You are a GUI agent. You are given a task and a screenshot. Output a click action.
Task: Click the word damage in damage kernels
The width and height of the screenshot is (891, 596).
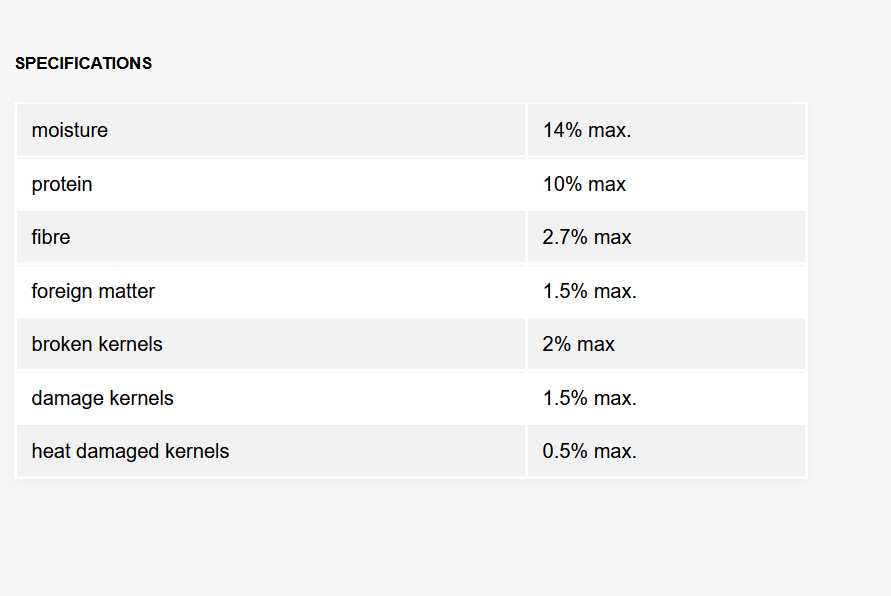pyautogui.click(x=68, y=399)
